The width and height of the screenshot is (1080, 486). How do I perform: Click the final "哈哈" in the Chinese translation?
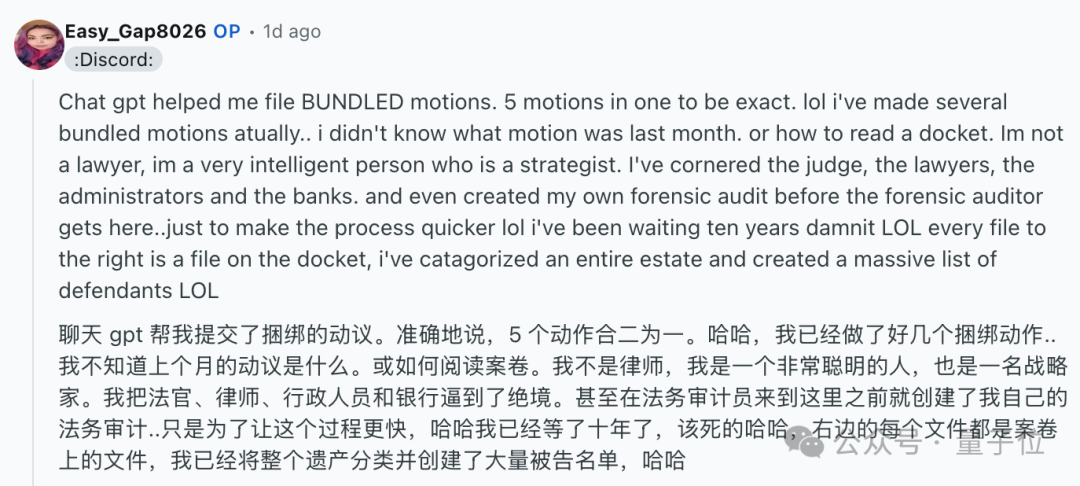(x=663, y=460)
